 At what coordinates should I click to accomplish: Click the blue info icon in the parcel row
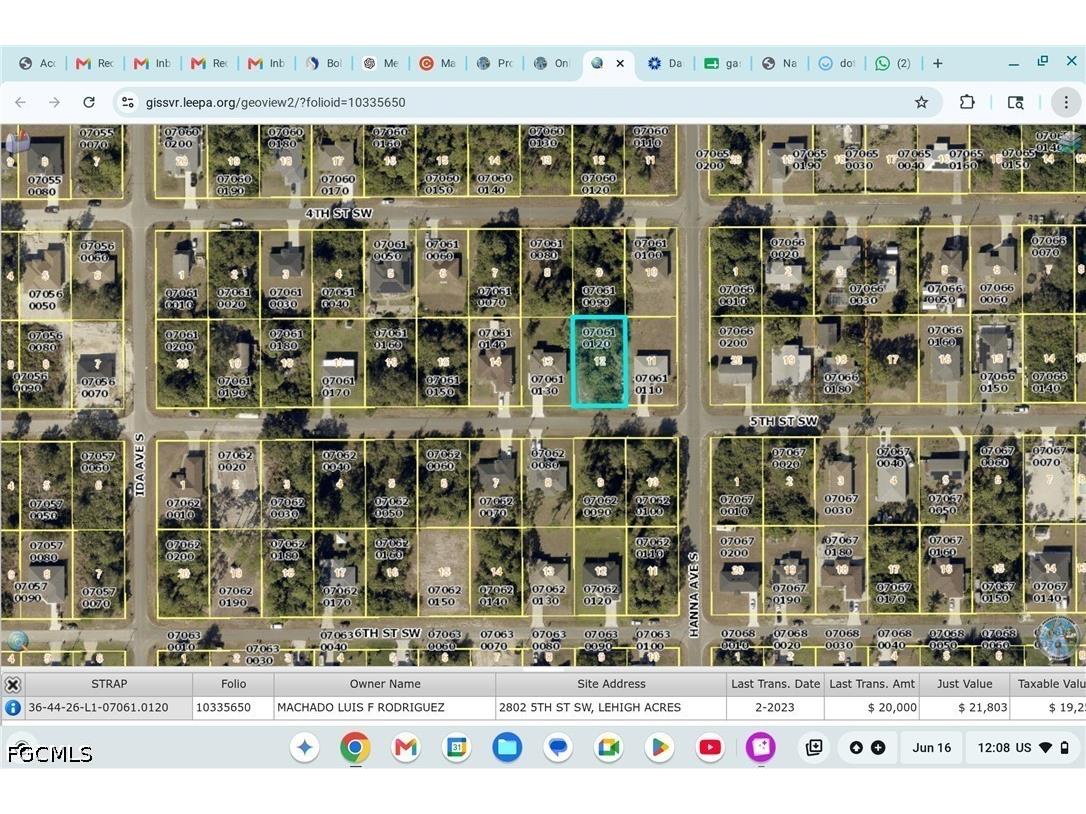coord(12,707)
